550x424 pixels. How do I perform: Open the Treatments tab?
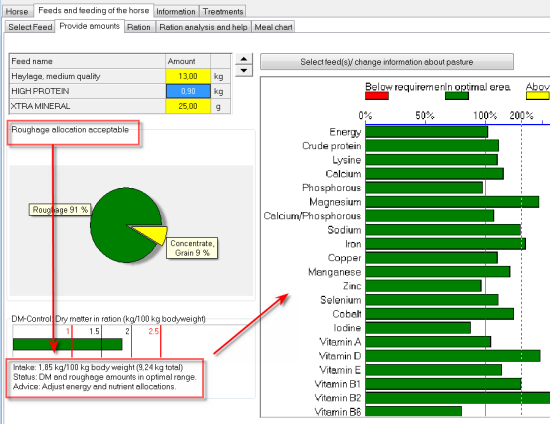coord(223,11)
